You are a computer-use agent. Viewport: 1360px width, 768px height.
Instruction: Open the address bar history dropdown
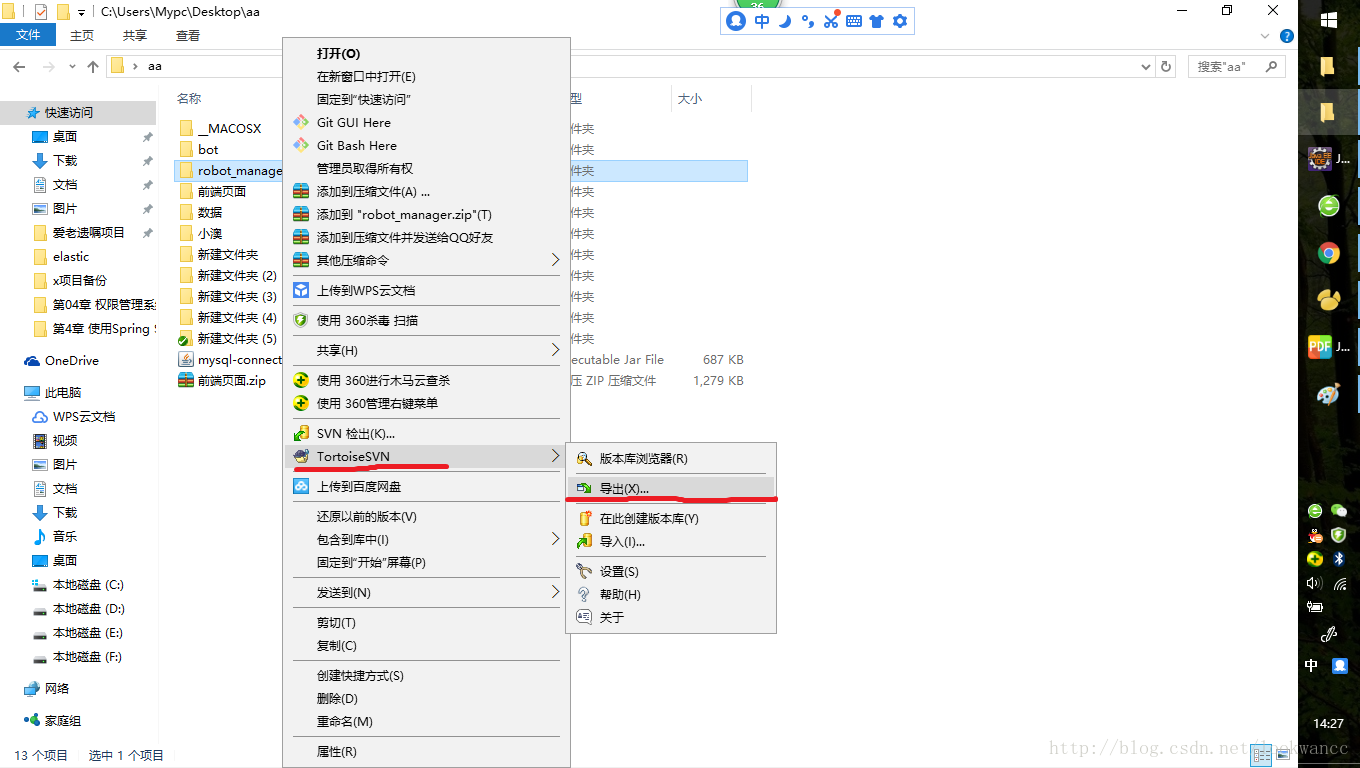[1146, 66]
